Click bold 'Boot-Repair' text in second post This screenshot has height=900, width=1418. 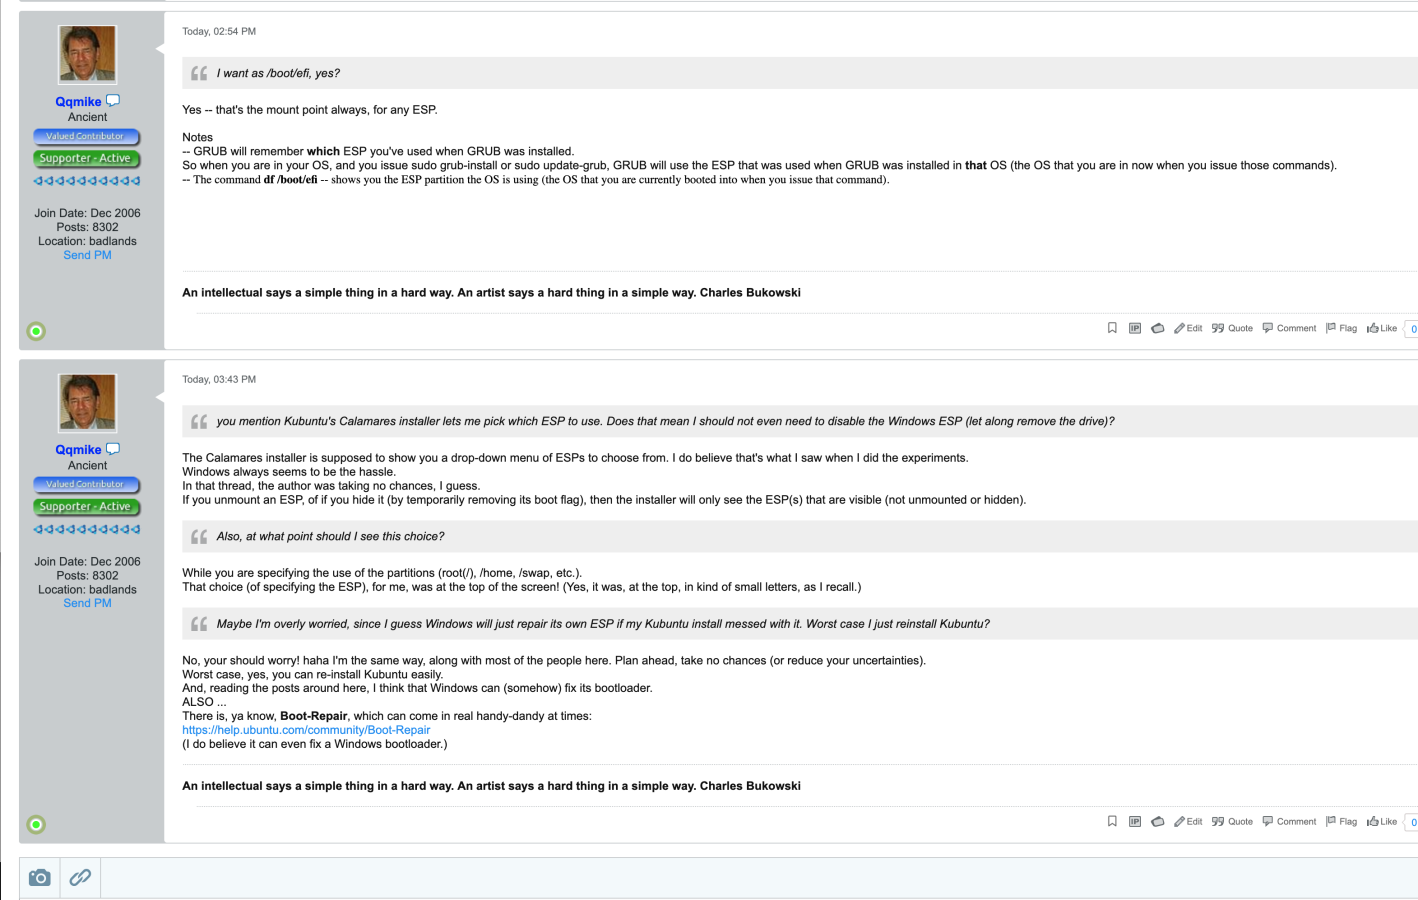(x=314, y=716)
